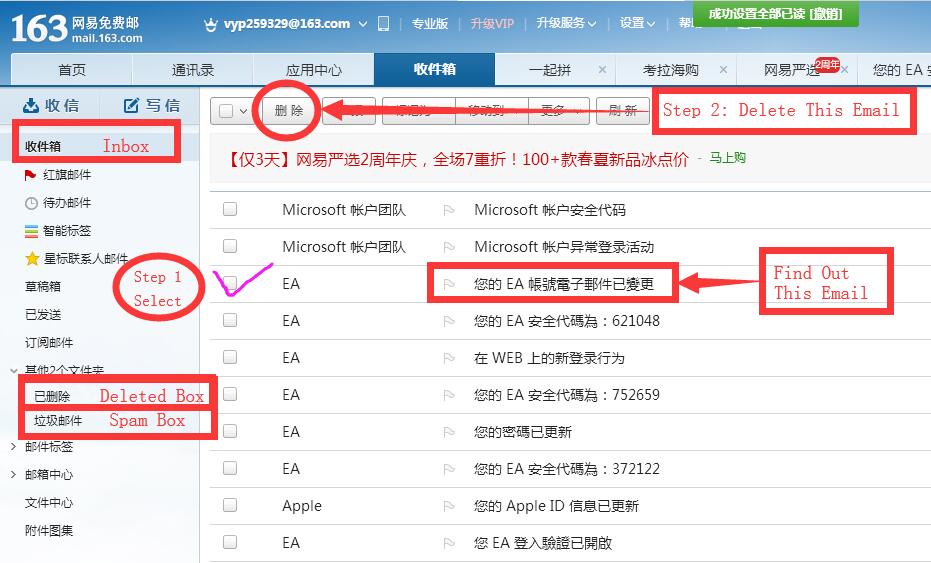Switch to the 一起拼 tab
The height and width of the screenshot is (563, 931).
(x=550, y=69)
